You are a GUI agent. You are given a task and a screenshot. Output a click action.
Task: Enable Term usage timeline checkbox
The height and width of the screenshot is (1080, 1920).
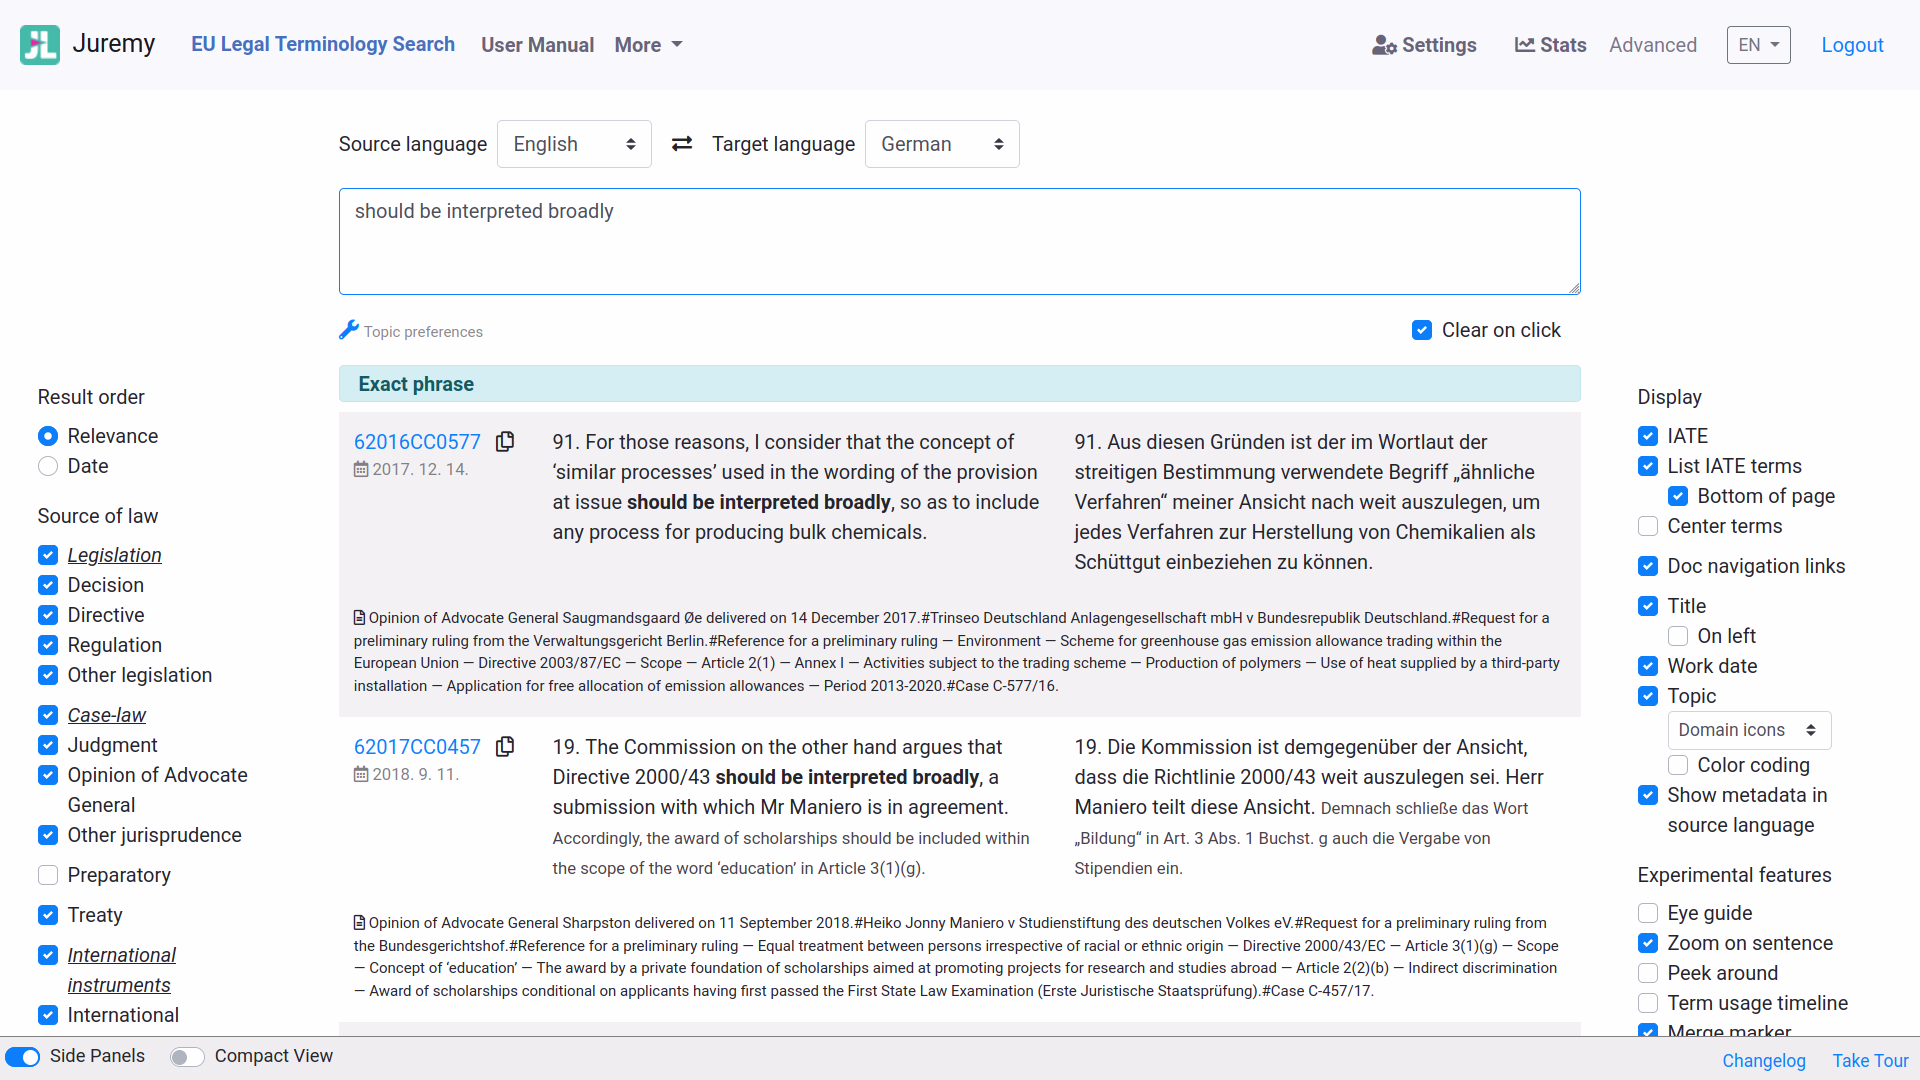point(1648,1003)
